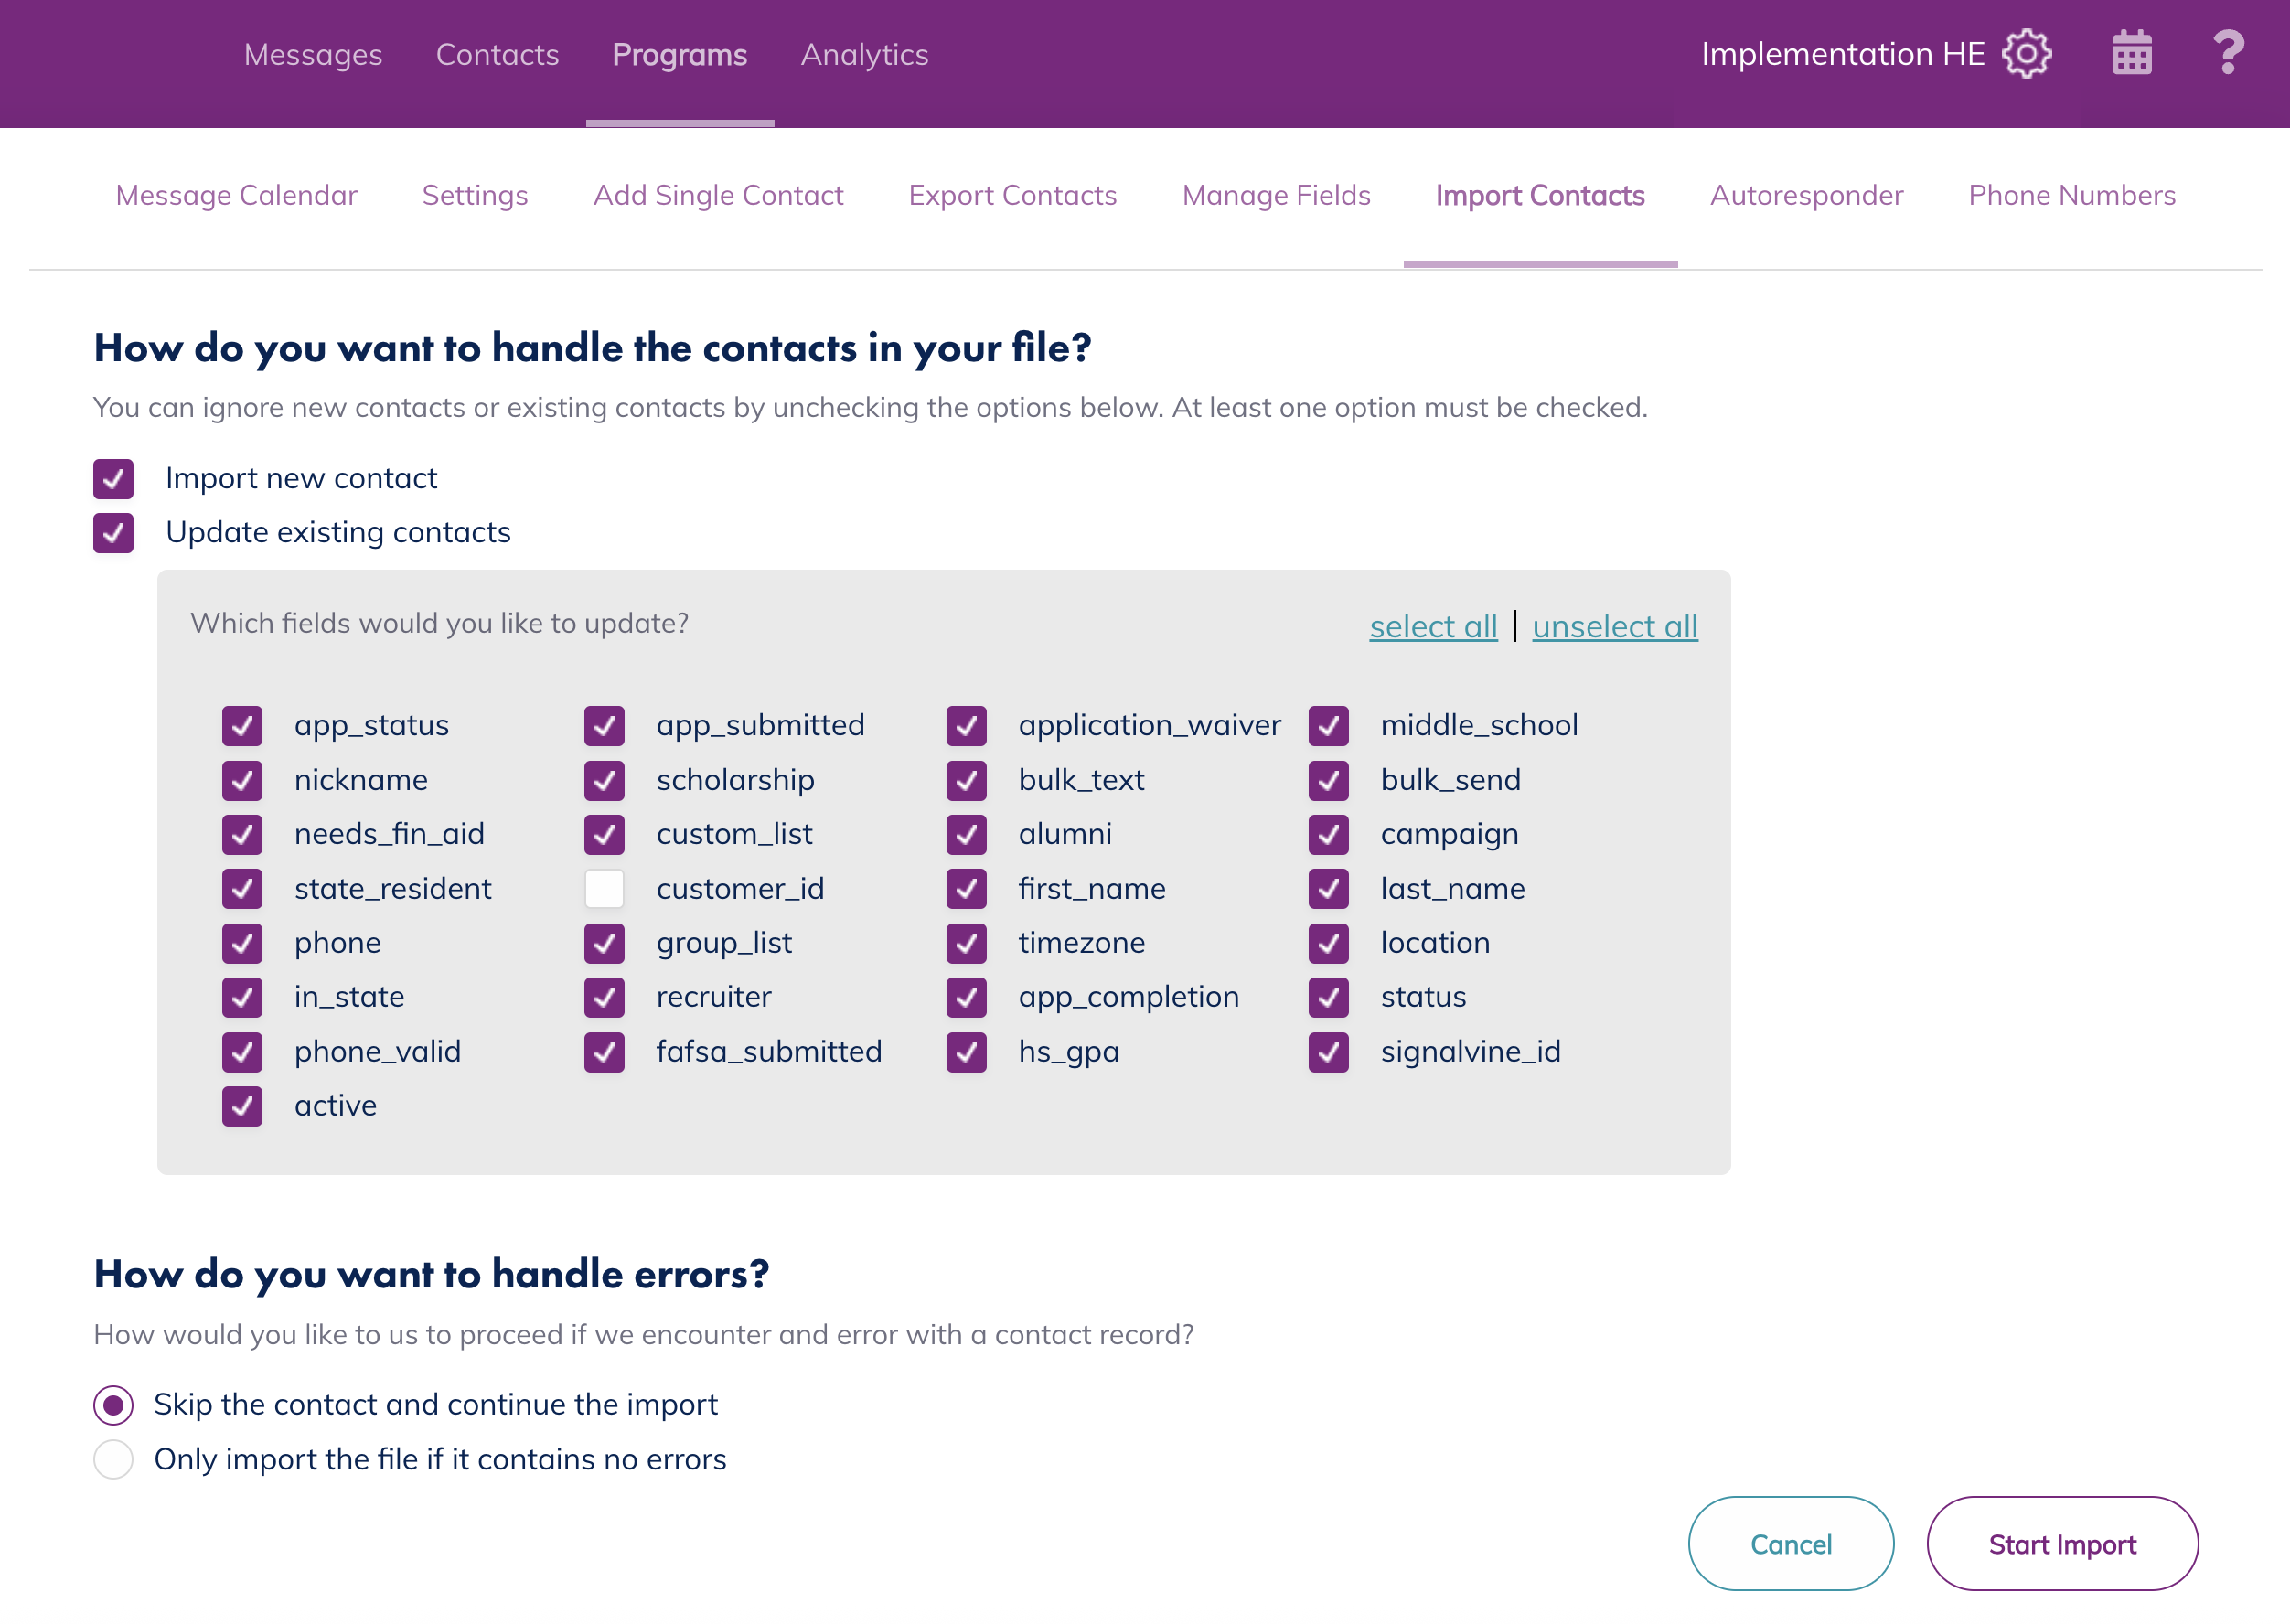Click the Cancel button
The height and width of the screenshot is (1624, 2290).
(1790, 1544)
